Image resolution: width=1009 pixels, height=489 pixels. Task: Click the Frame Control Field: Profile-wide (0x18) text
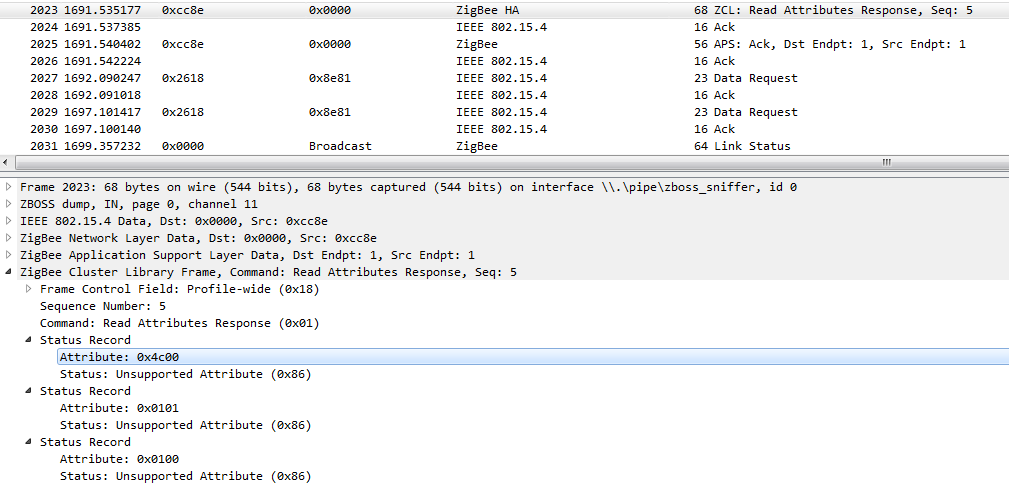pyautogui.click(x=180, y=289)
